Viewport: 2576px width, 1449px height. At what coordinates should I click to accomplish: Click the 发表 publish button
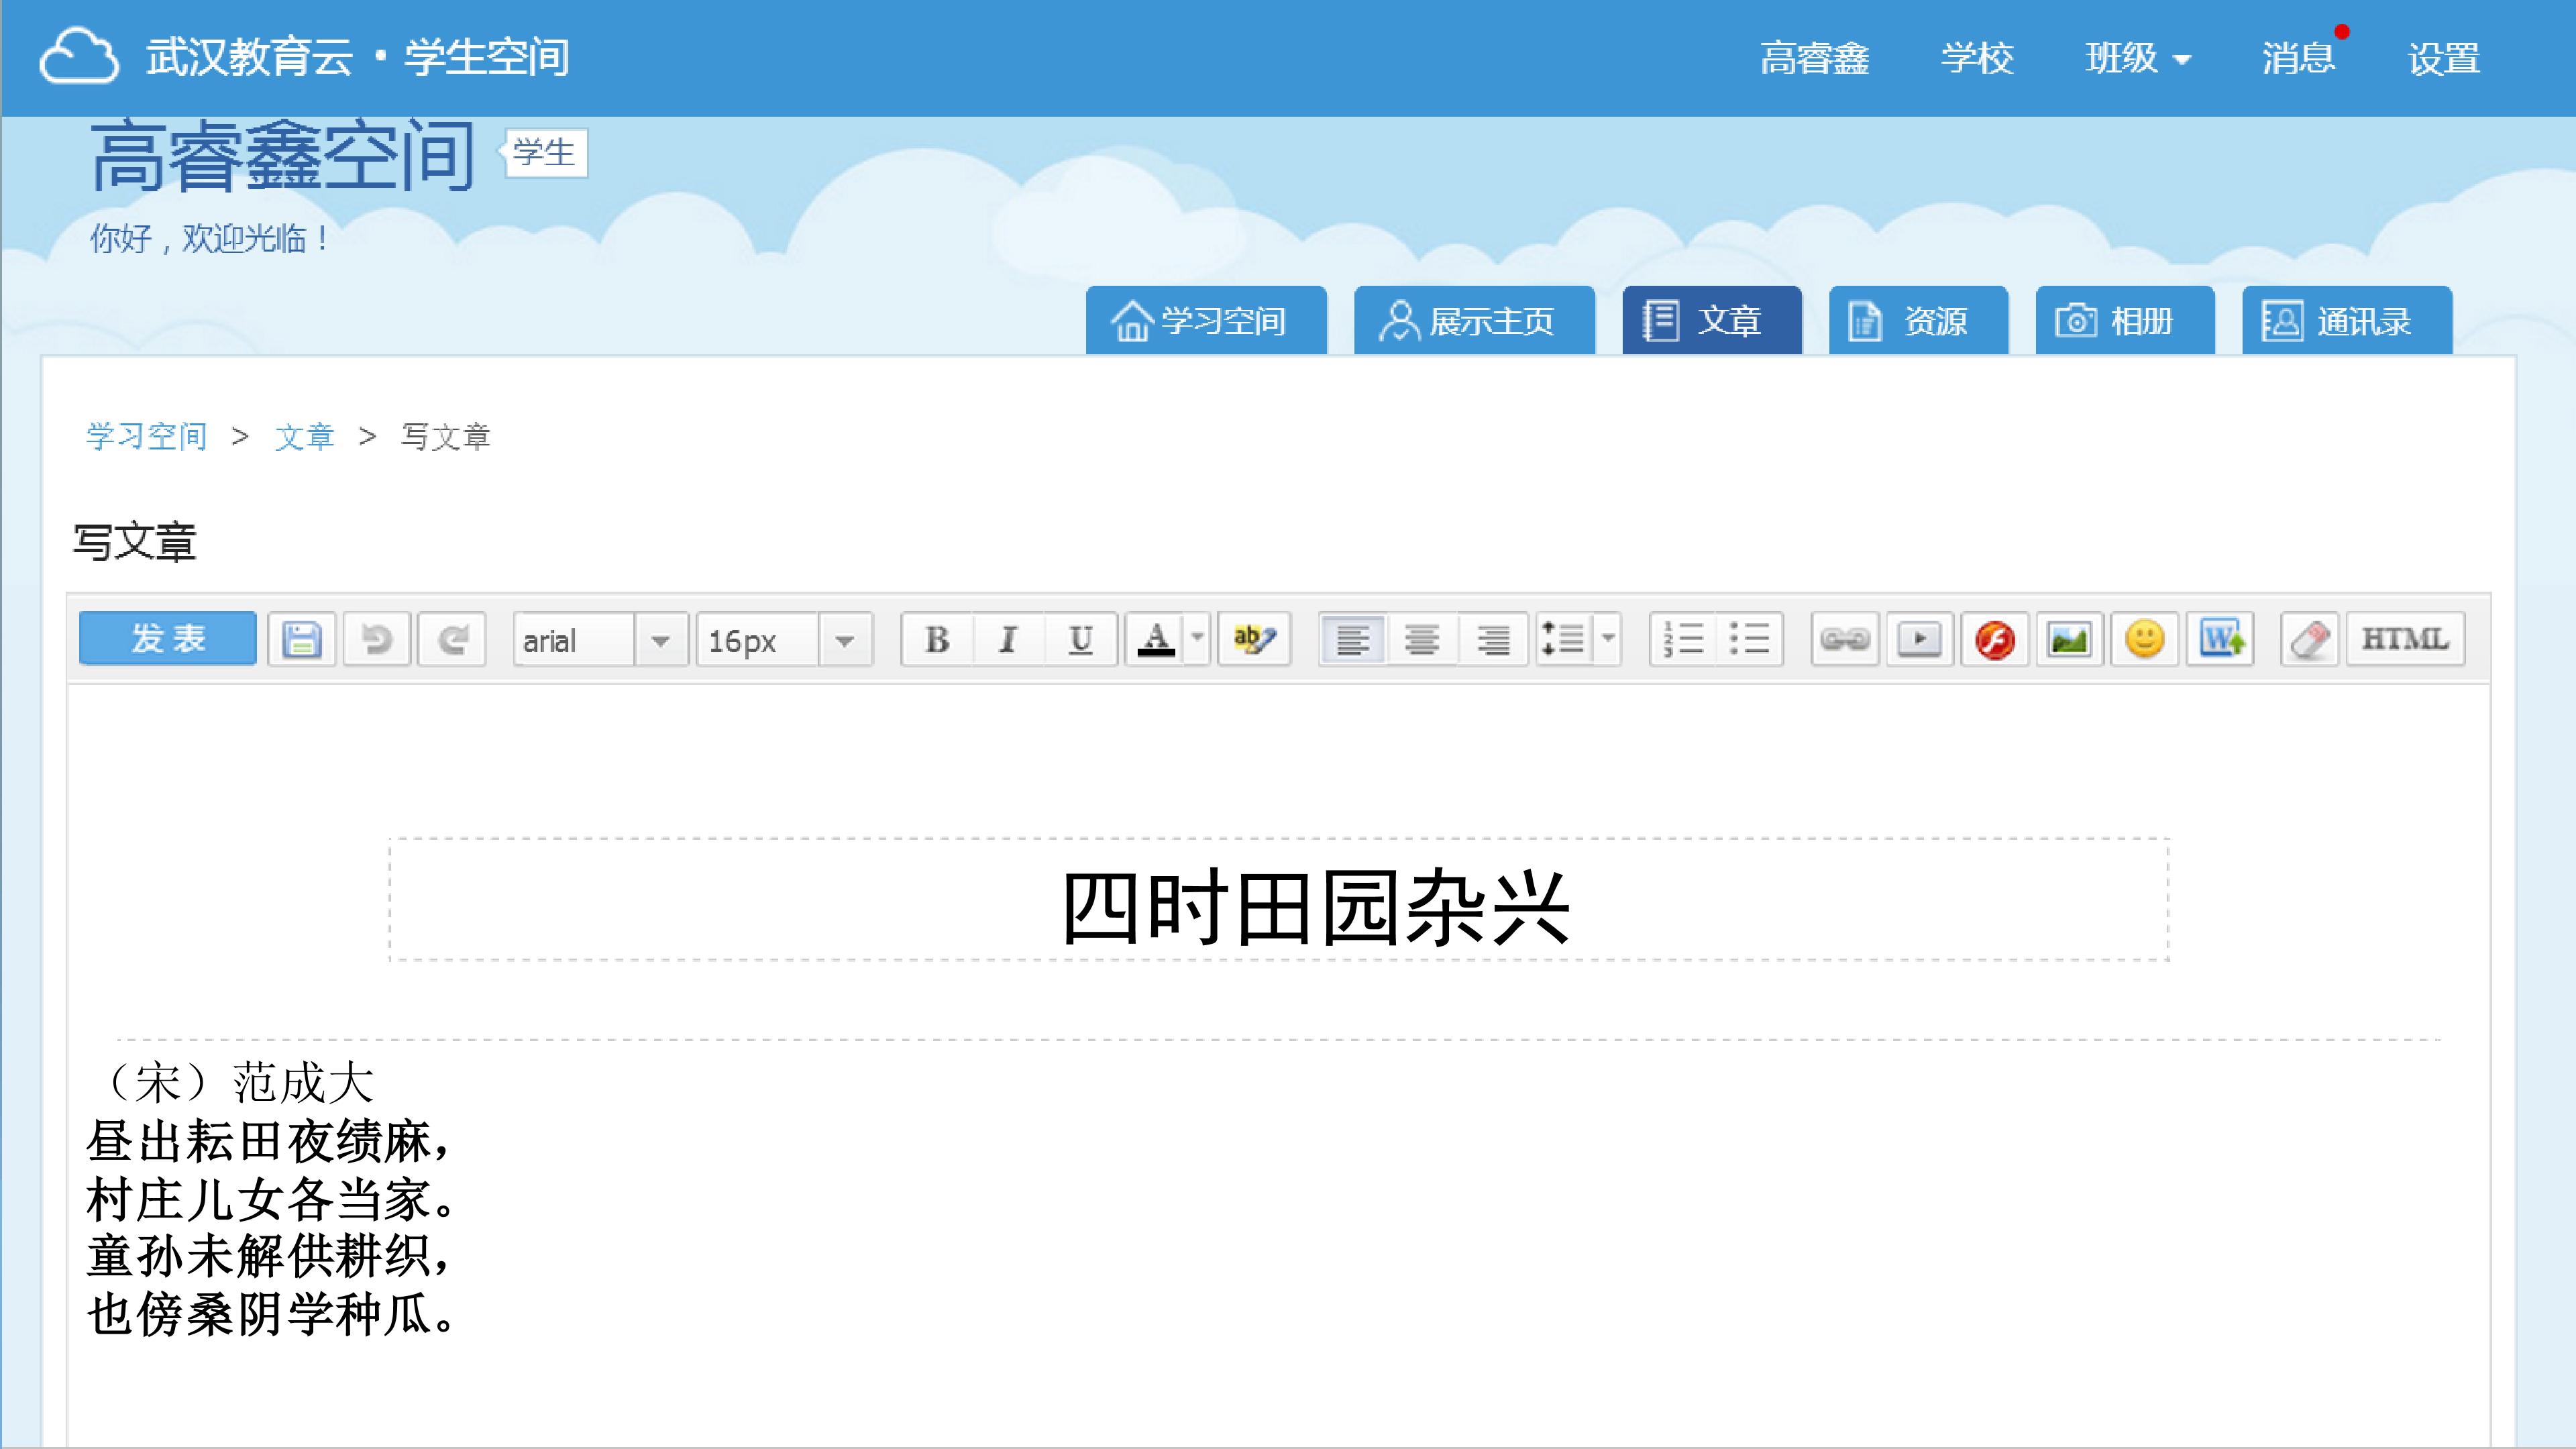[x=168, y=638]
